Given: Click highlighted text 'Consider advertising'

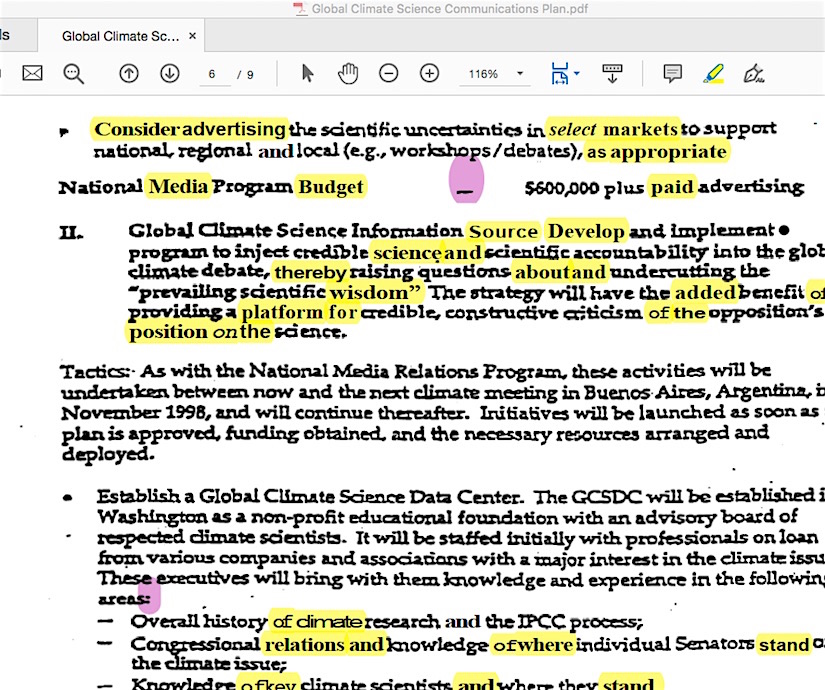Looking at the screenshot, I should tap(190, 129).
